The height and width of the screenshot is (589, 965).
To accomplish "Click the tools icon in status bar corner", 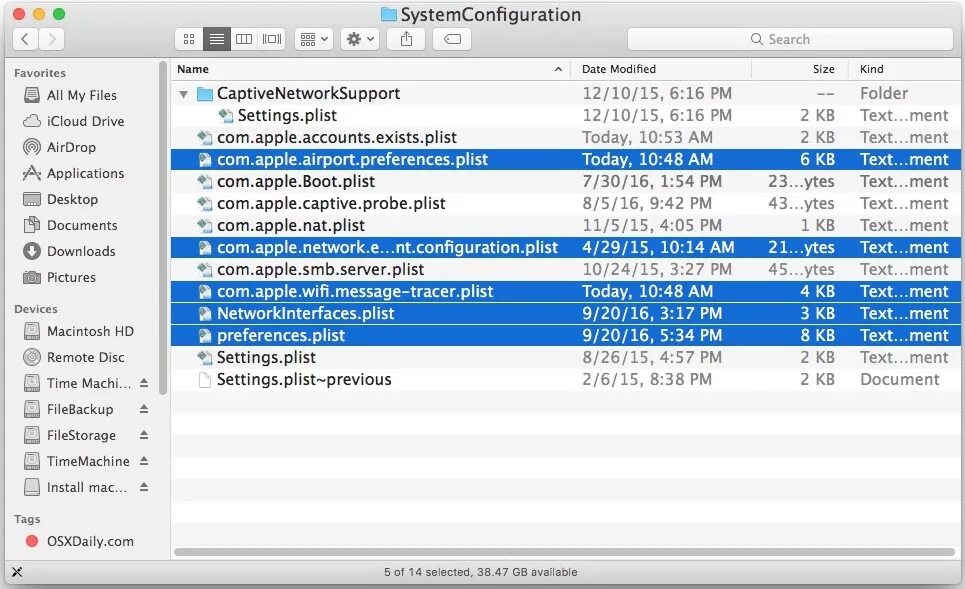I will [17, 572].
